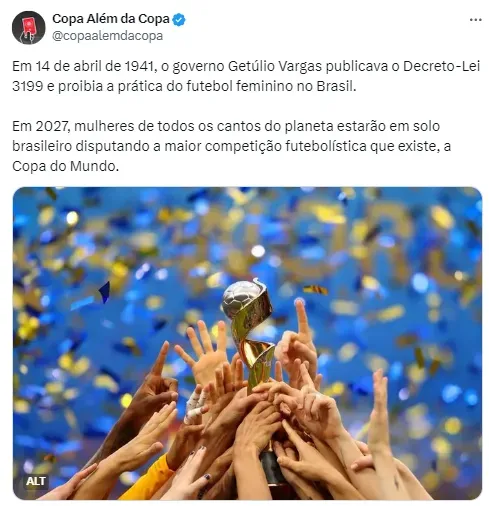
Task: Open the @copaalemdacopa handle link
Action: tap(107, 36)
